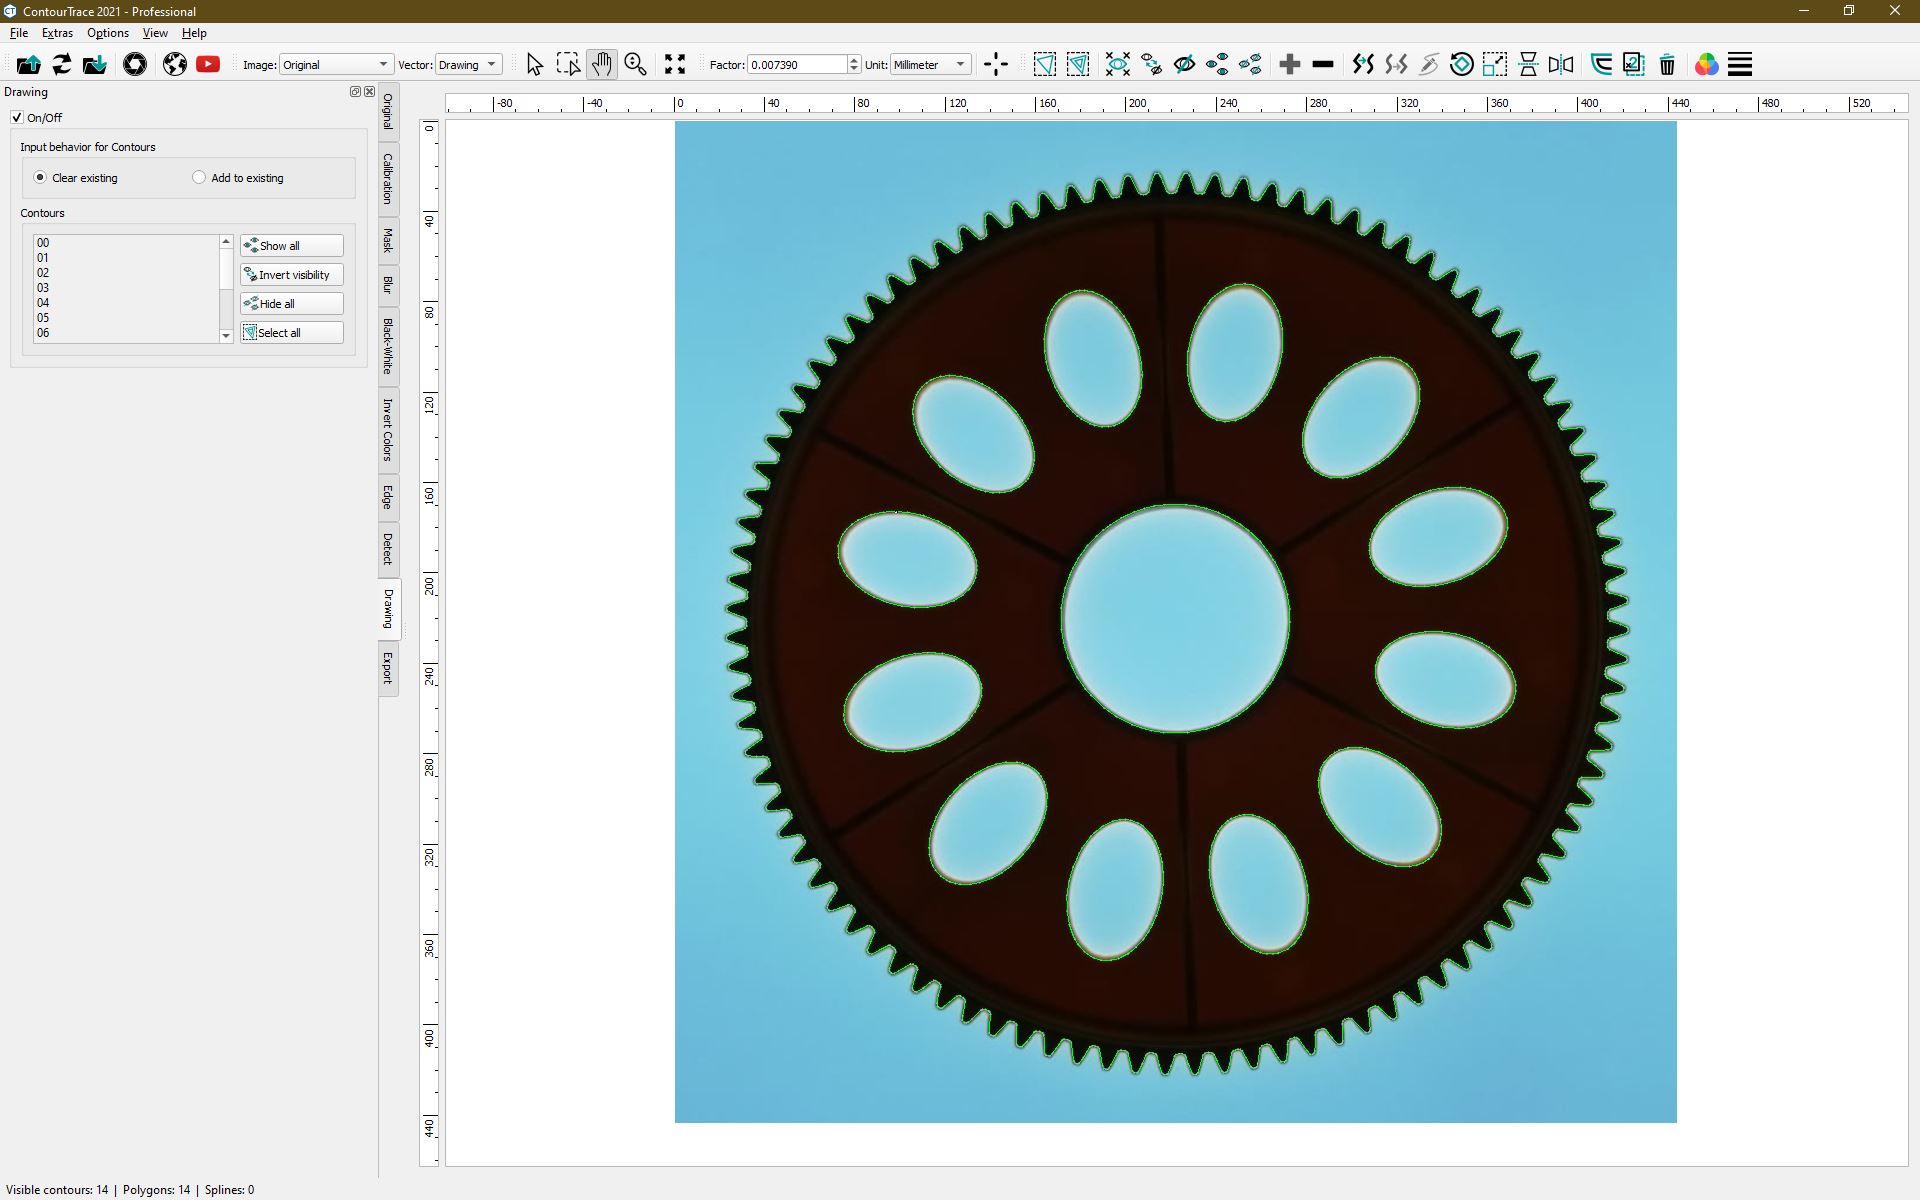This screenshot has width=1920, height=1200.
Task: Select the zoom tool in toolbar
Action: click(634, 64)
